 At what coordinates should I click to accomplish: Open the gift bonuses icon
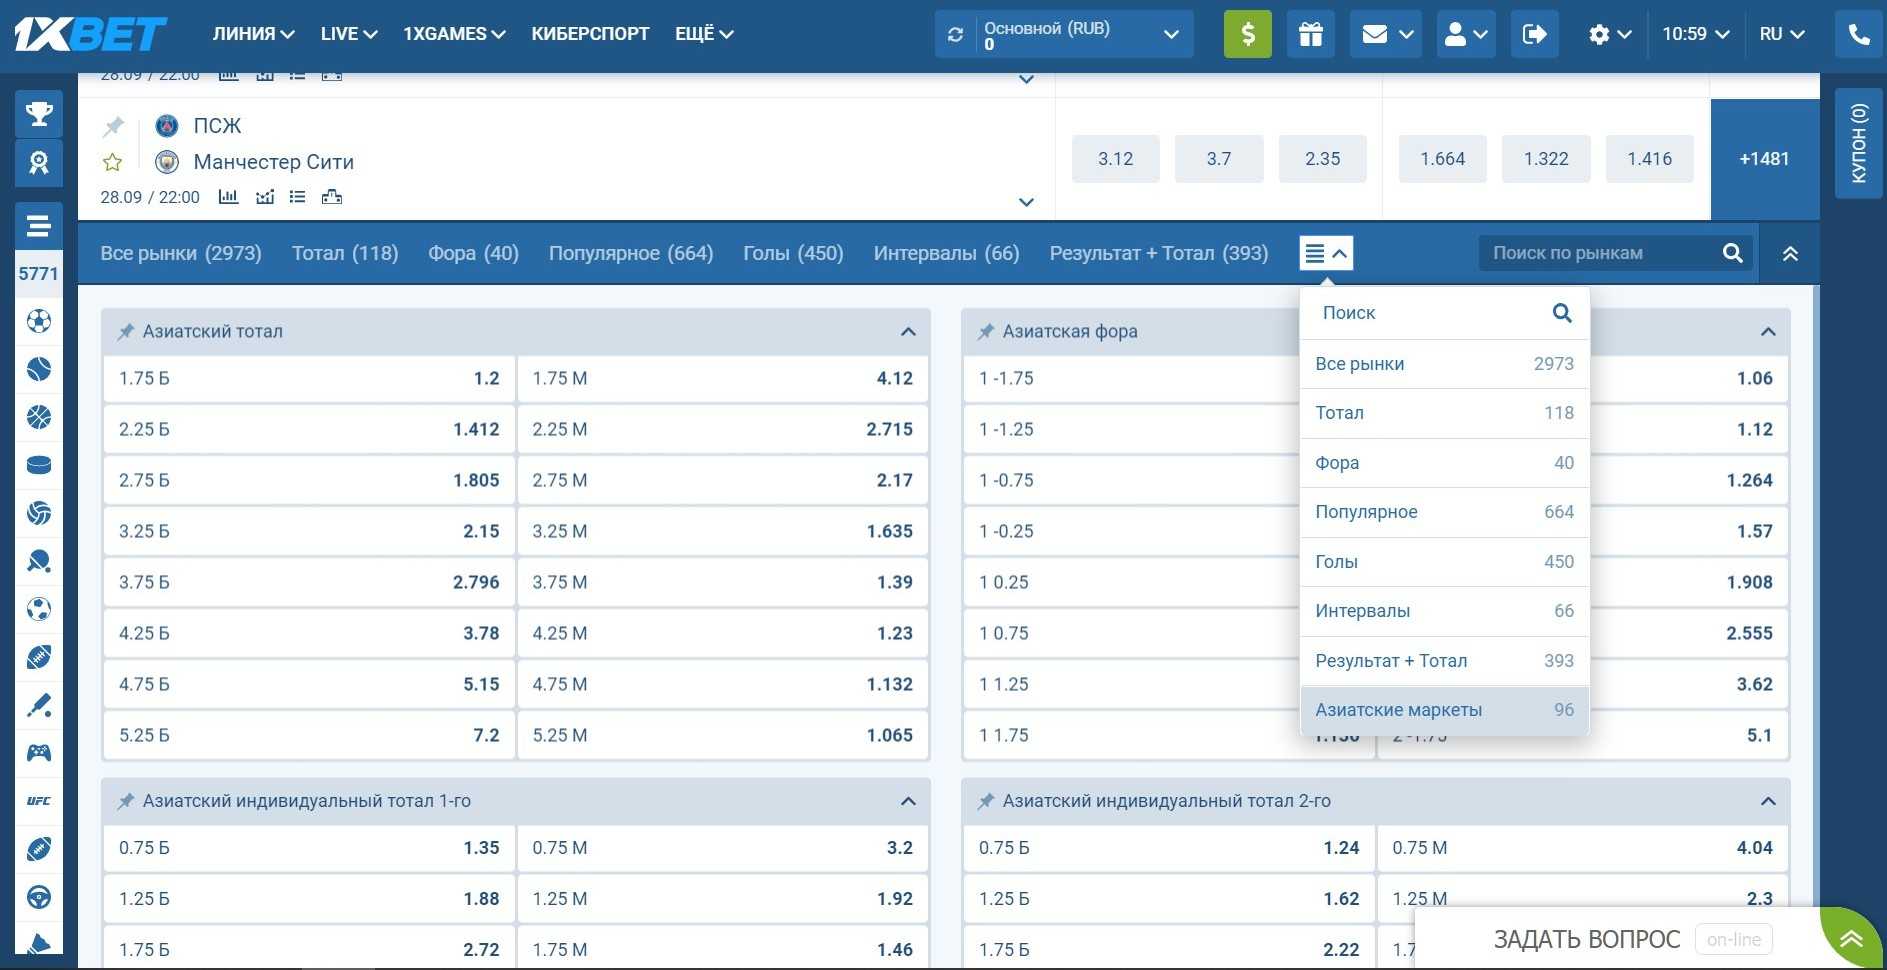(1310, 34)
